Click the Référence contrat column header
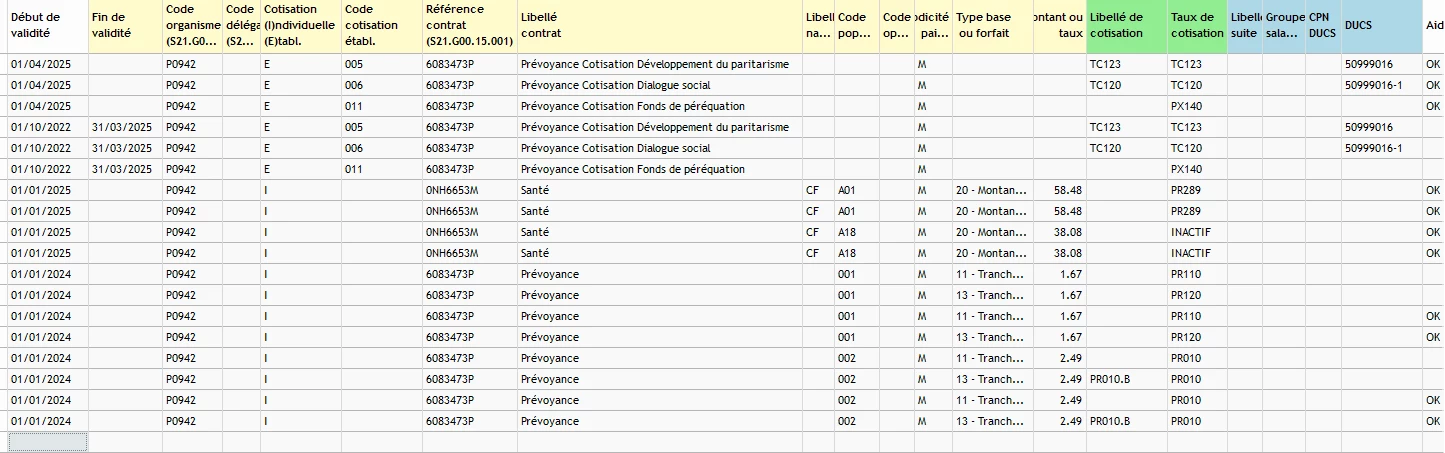Screen dimensions: 1445x453 pyautogui.click(x=468, y=26)
